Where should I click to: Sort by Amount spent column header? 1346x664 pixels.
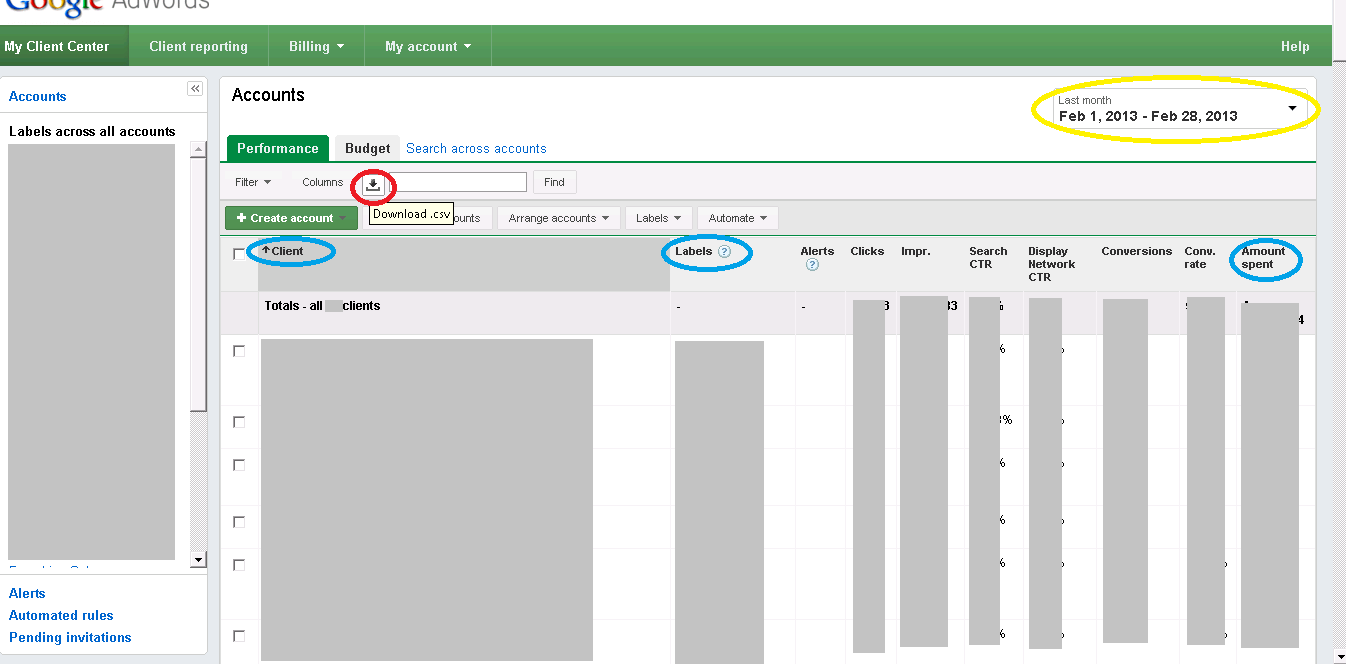click(x=1263, y=258)
